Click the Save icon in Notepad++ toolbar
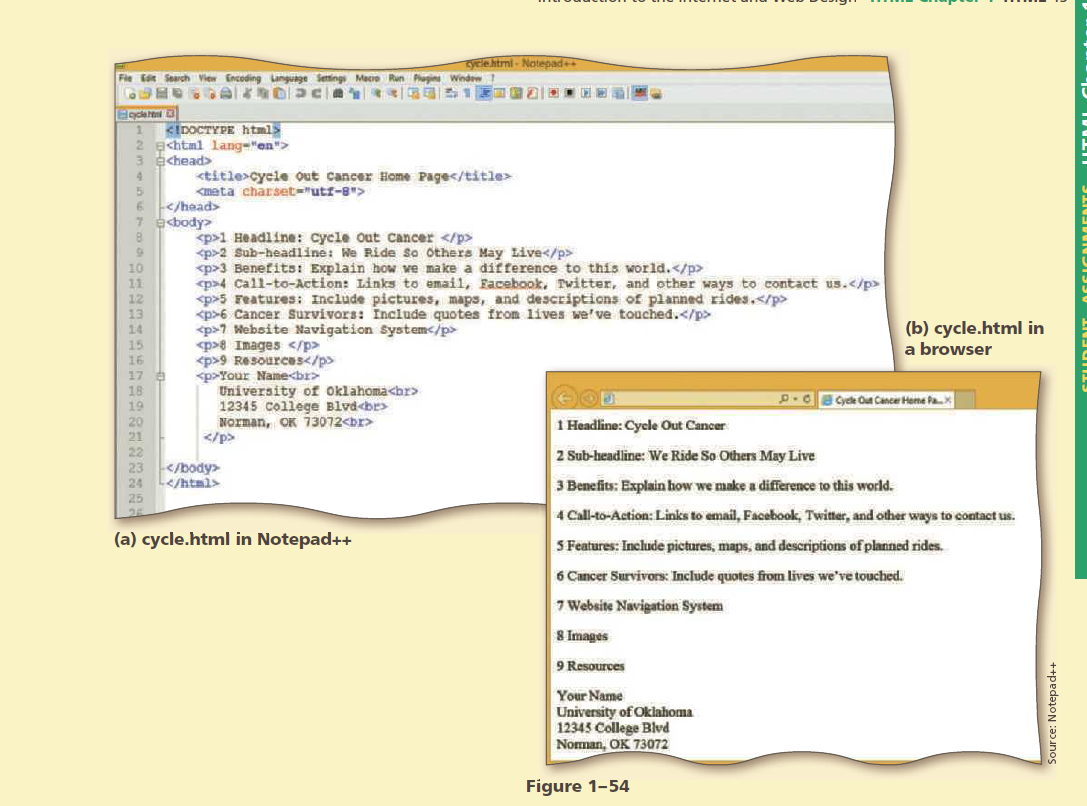 162,93
